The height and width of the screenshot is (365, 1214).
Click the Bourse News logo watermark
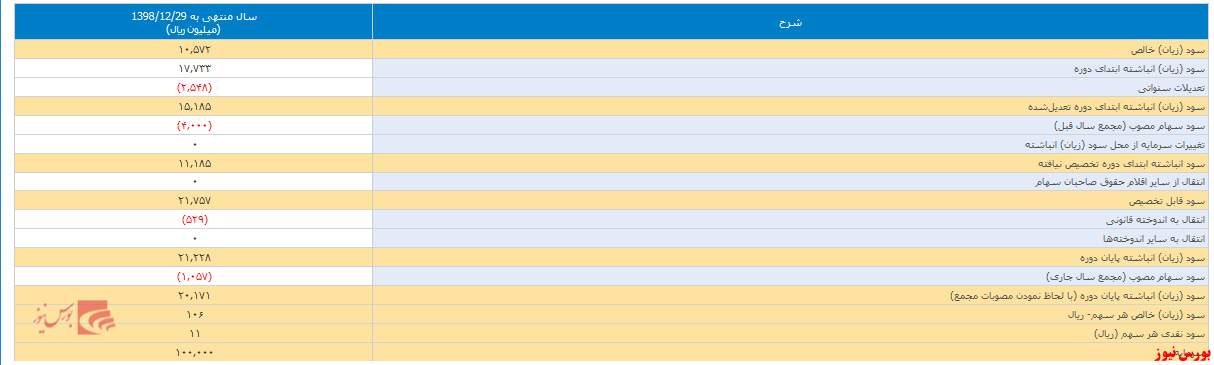coord(76,317)
